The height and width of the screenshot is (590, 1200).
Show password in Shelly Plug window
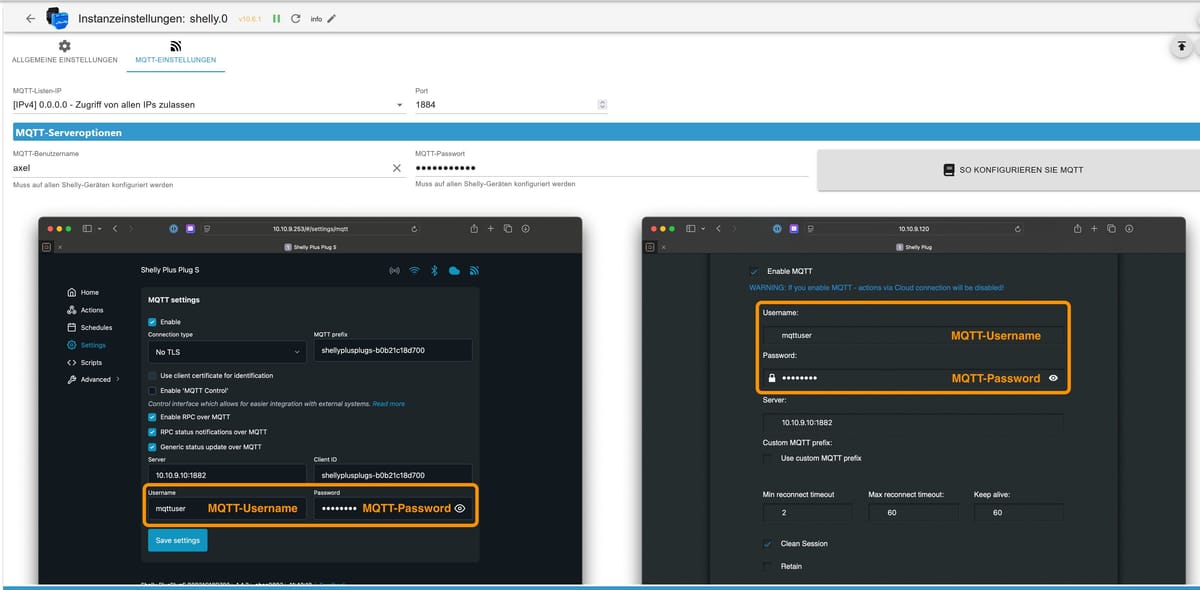(1053, 378)
